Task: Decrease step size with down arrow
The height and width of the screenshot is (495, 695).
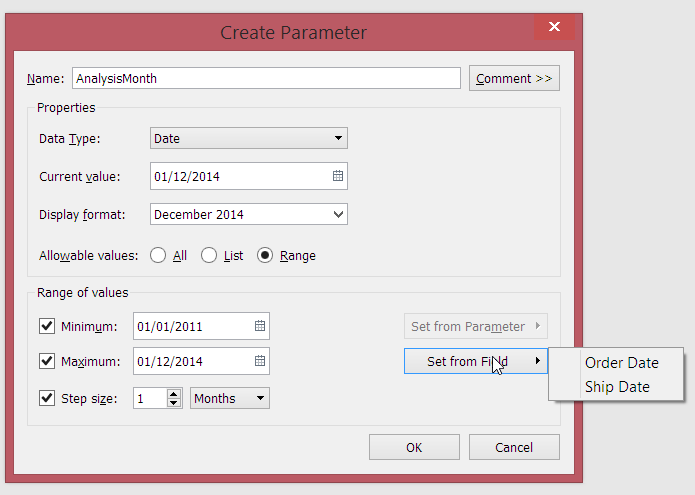Action: point(174,403)
